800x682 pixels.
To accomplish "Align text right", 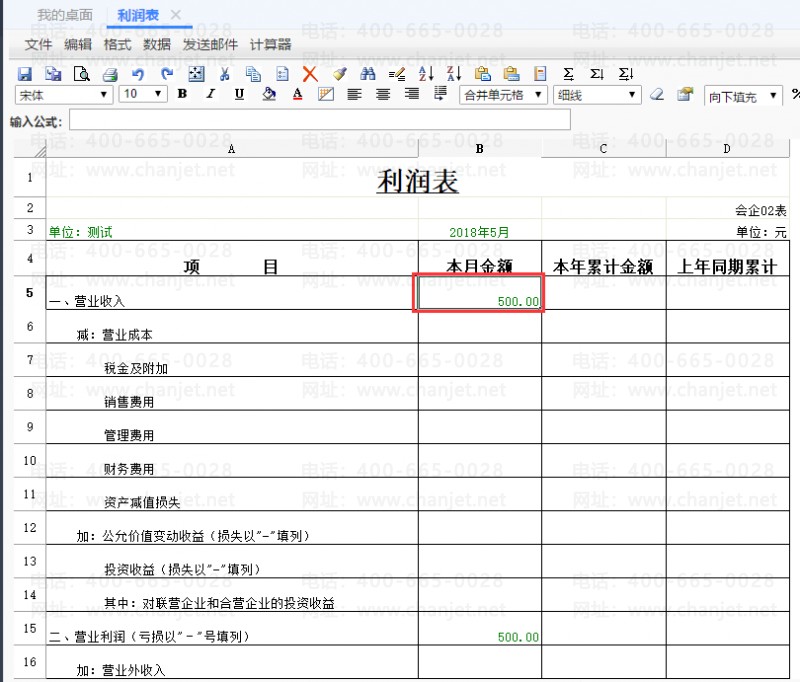I will (x=411, y=94).
